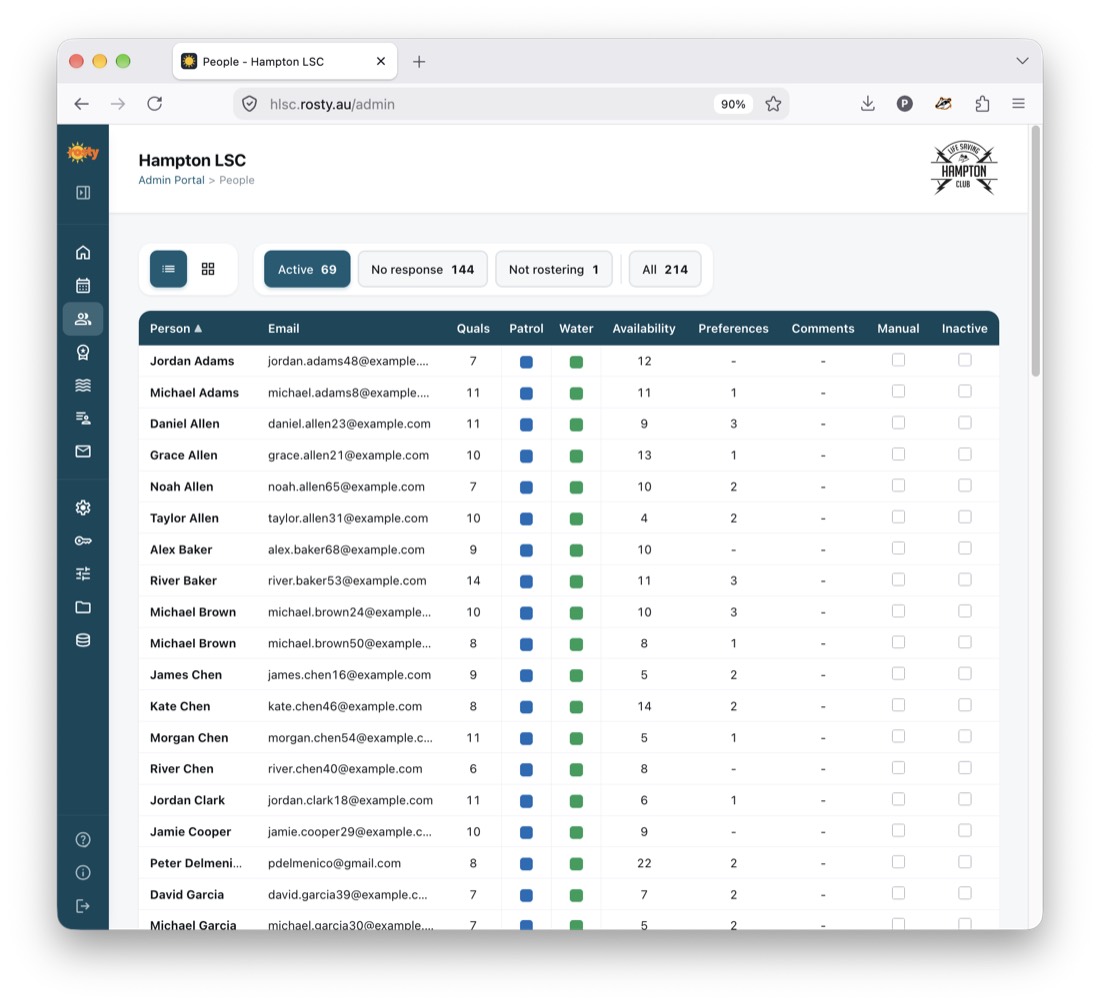Click River Baker's quals value 14
Image resolution: width=1100 pixels, height=1005 pixels.
(x=473, y=581)
